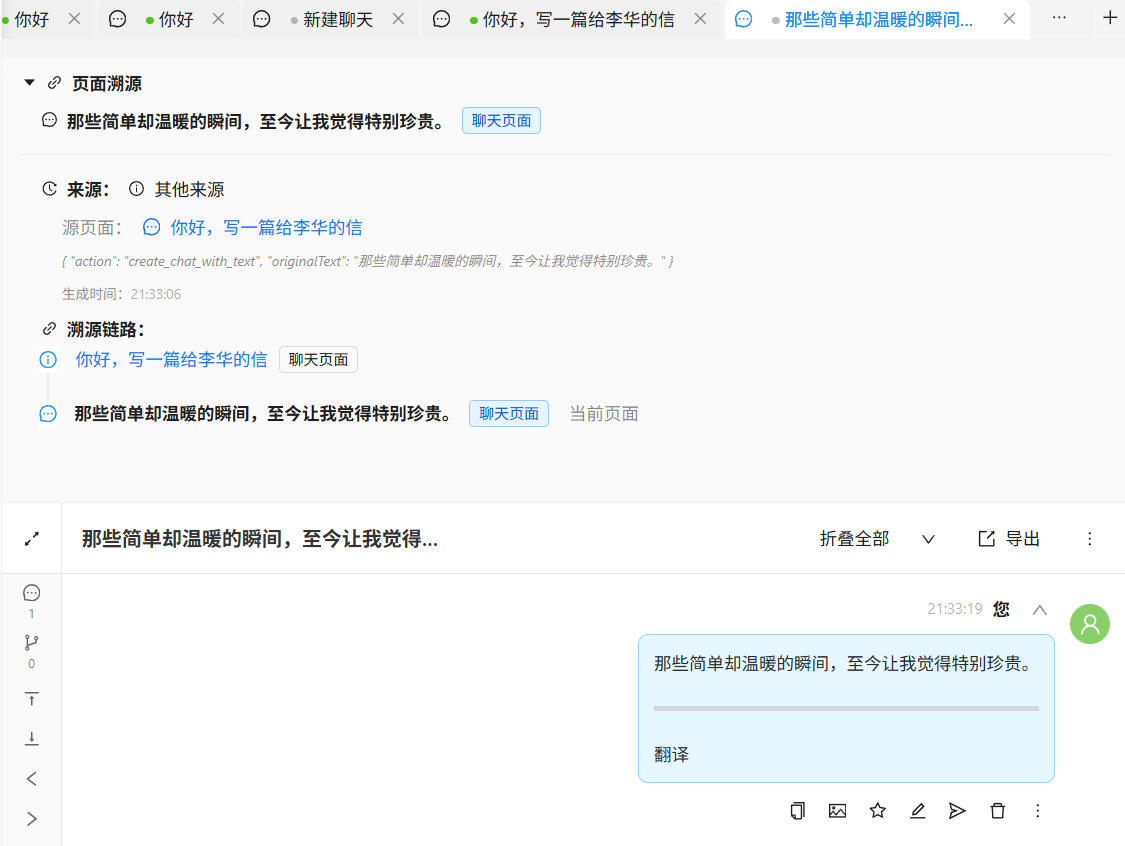Viewport: 1125px width, 846px height.
Task: Click the progress bar inside the message bubble
Action: click(846, 710)
